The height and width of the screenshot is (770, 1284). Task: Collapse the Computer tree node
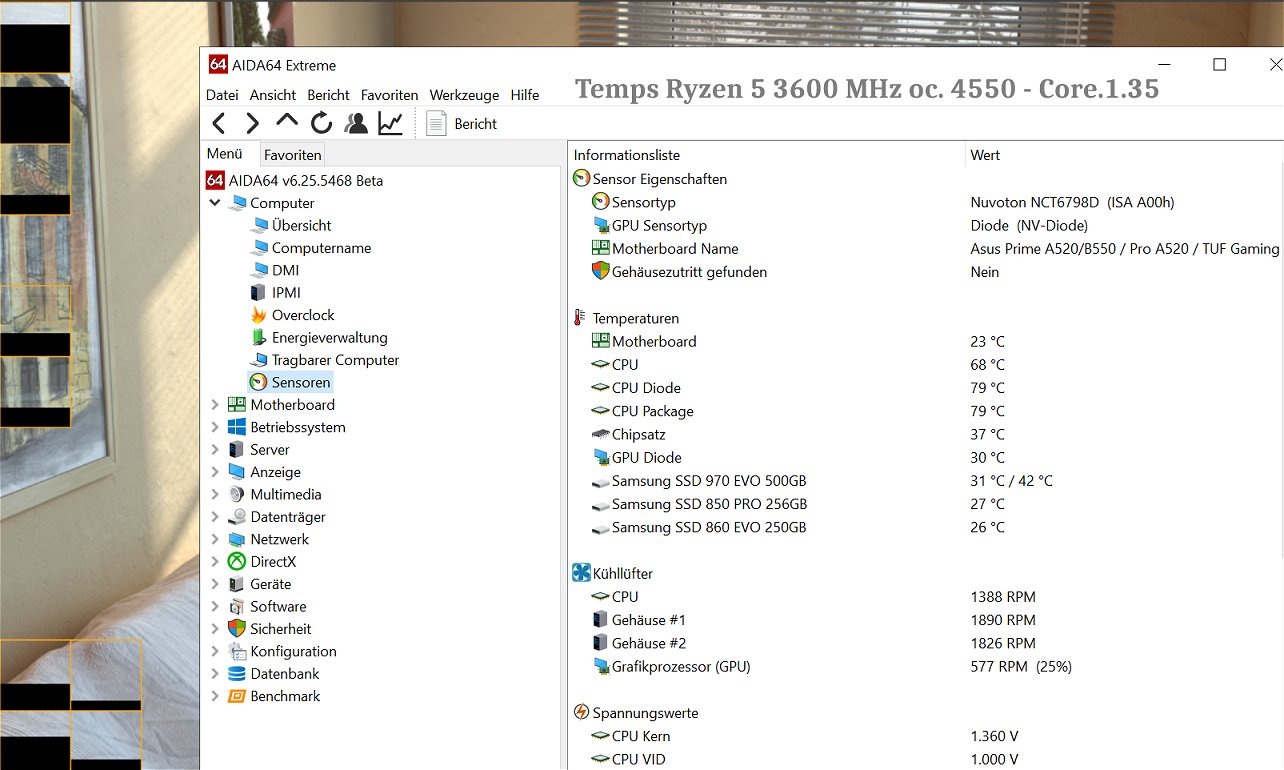[x=215, y=203]
